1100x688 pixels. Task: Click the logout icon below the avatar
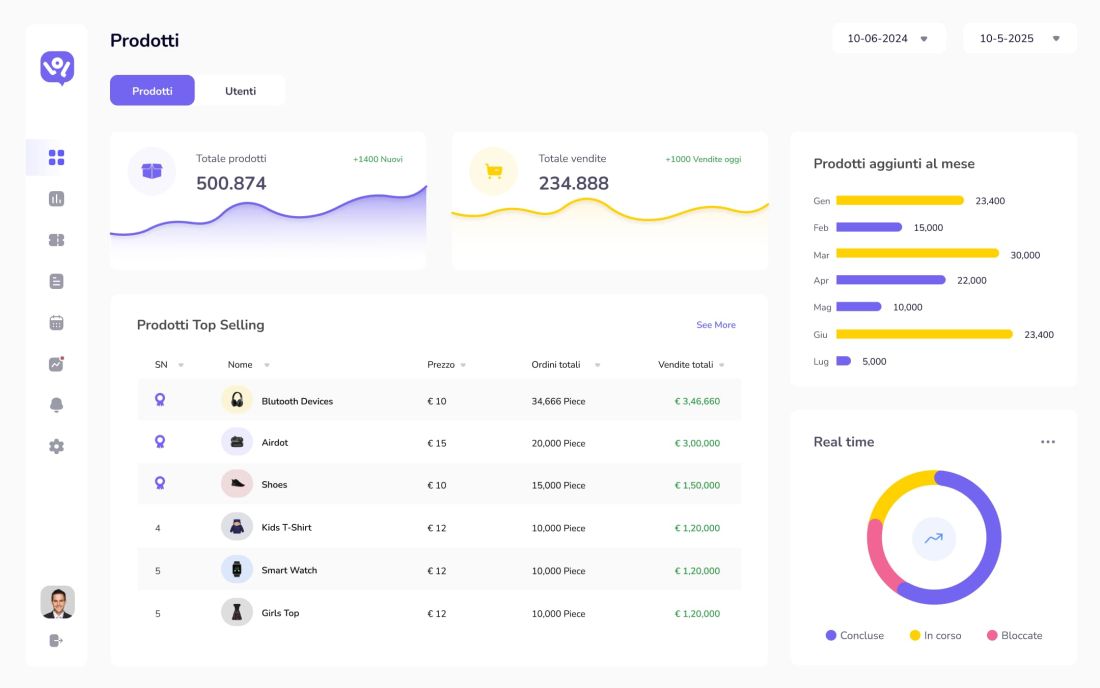tap(56, 640)
